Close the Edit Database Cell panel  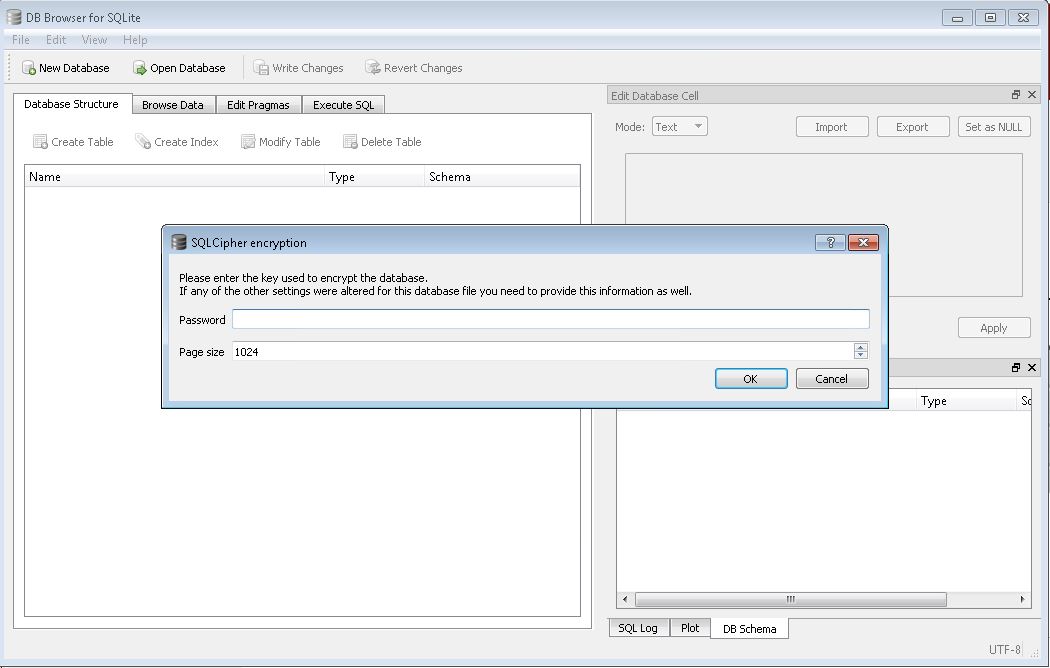click(1032, 95)
